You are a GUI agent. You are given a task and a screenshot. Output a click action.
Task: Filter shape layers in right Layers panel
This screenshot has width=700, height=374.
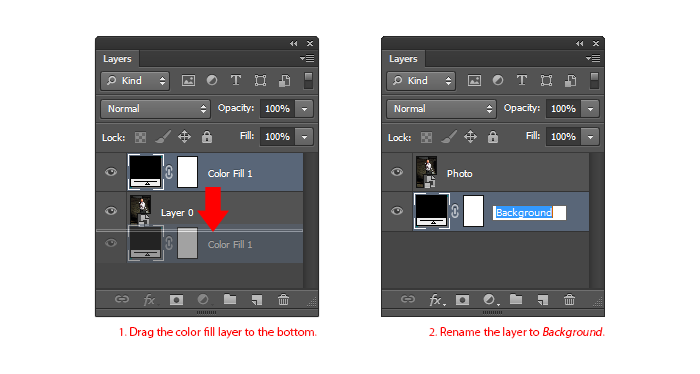pos(546,81)
